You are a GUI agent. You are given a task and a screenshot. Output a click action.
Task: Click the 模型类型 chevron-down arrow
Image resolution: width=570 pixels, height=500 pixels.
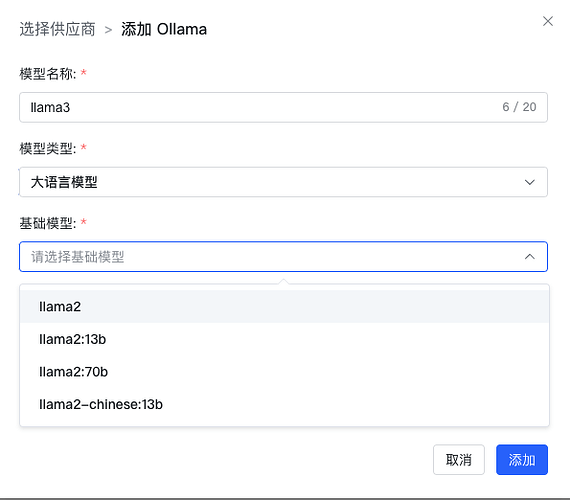[x=529, y=182]
